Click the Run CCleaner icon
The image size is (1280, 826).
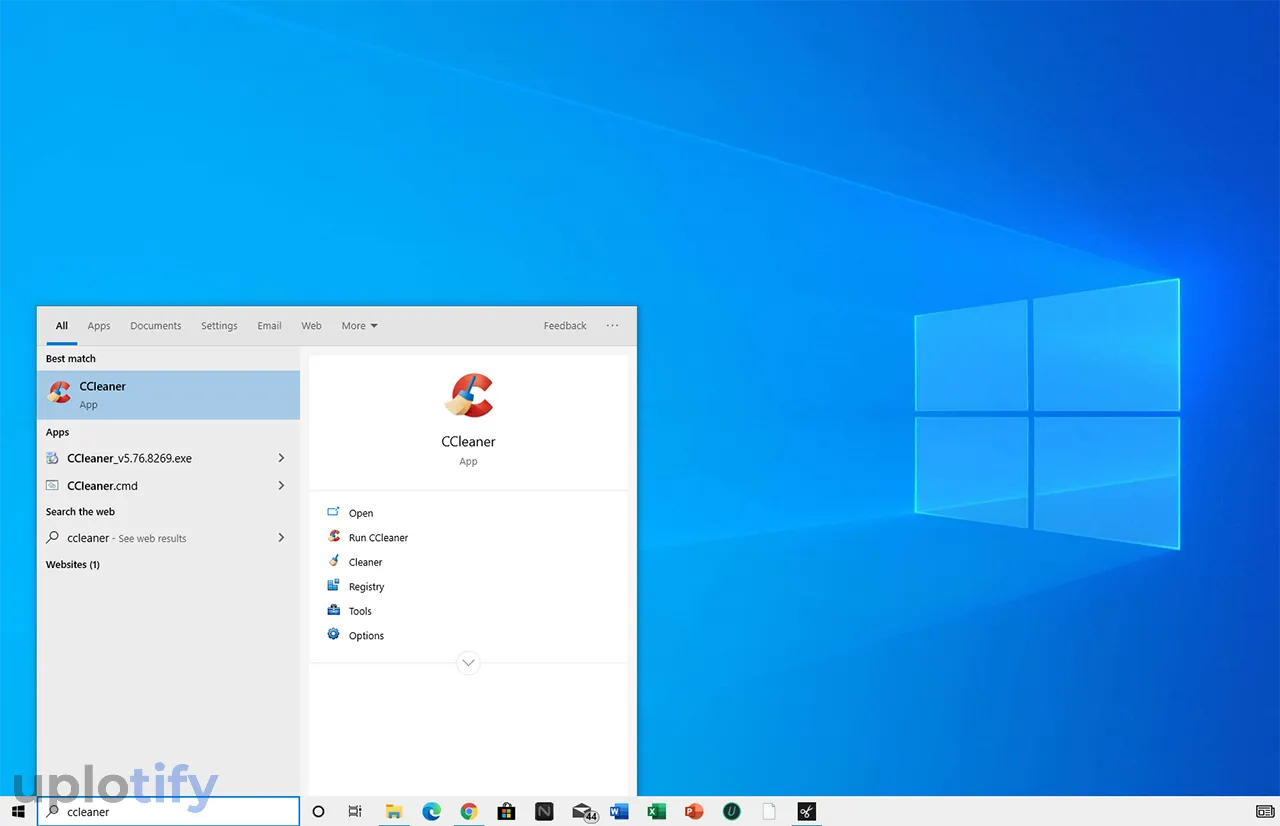[334, 537]
